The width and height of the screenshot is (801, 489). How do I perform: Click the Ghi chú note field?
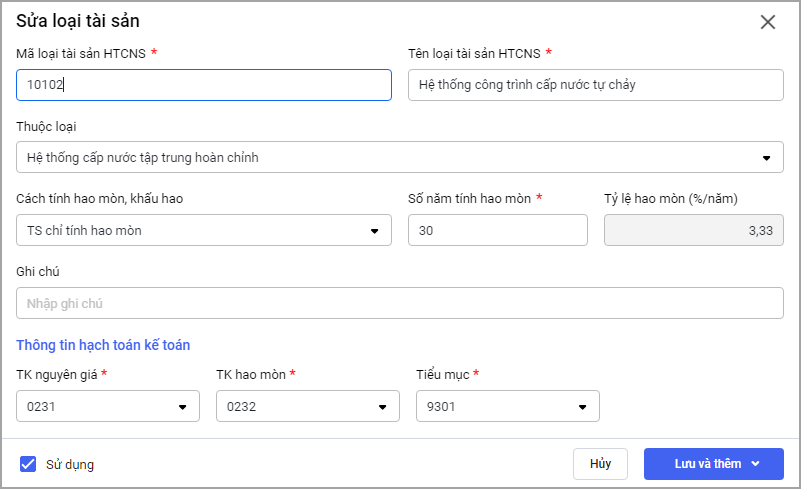point(399,303)
